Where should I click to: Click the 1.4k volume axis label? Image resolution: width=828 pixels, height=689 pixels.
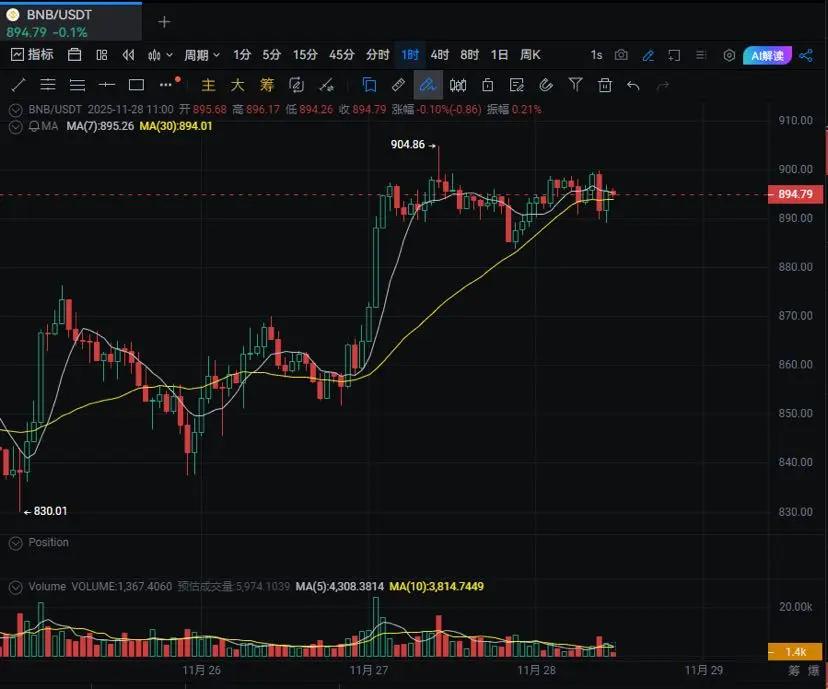795,652
